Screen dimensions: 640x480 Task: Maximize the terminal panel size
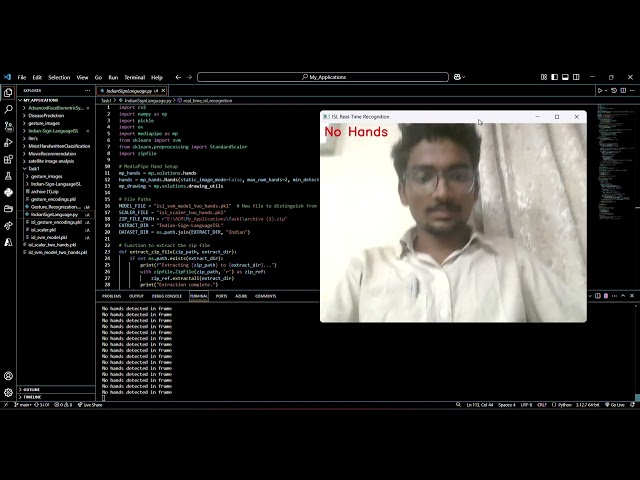(x=624, y=296)
